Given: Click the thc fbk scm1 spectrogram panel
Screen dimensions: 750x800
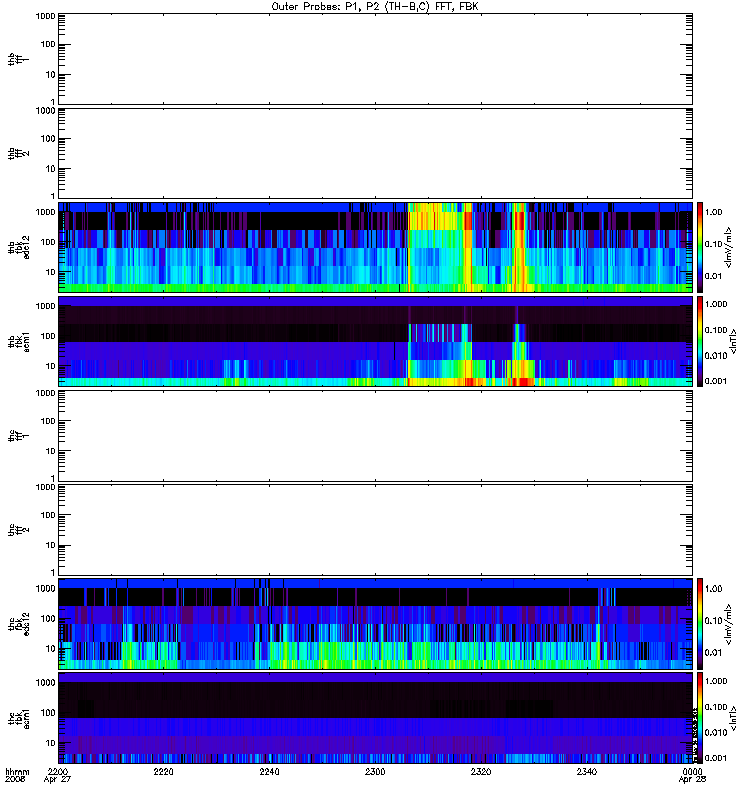Looking at the screenshot, I should [375, 718].
